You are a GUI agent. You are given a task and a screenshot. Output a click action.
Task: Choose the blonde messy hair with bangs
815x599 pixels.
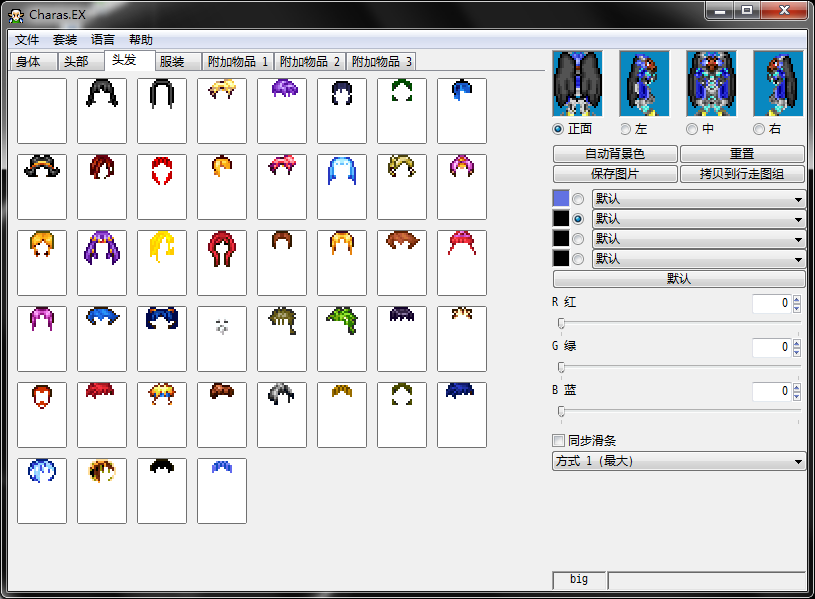click(222, 111)
